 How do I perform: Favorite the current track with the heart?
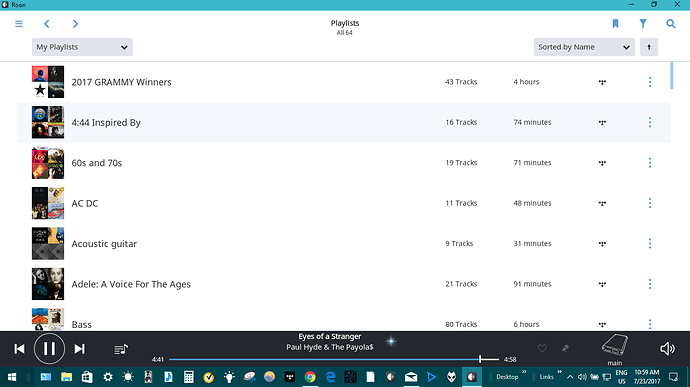click(x=542, y=349)
